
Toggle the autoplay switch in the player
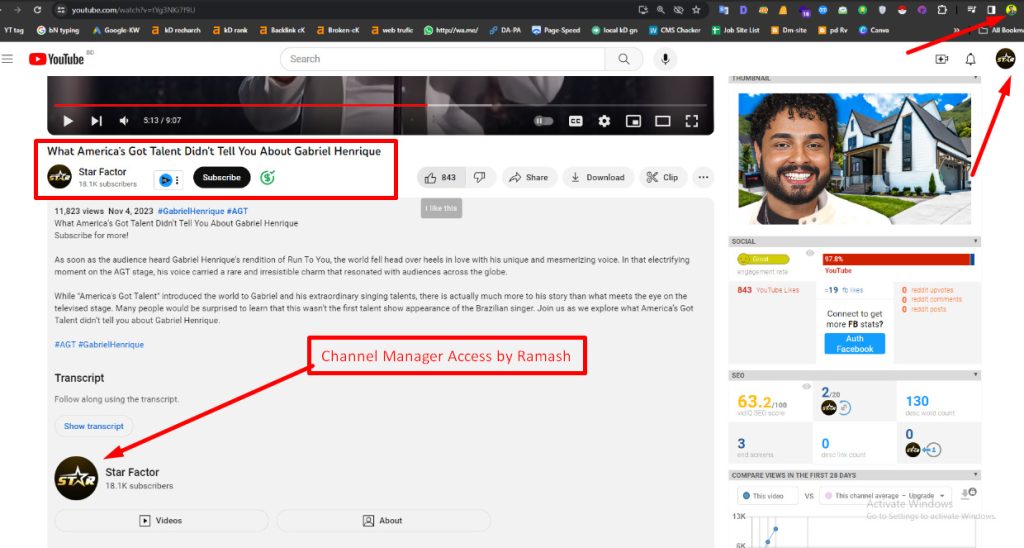pyautogui.click(x=543, y=121)
